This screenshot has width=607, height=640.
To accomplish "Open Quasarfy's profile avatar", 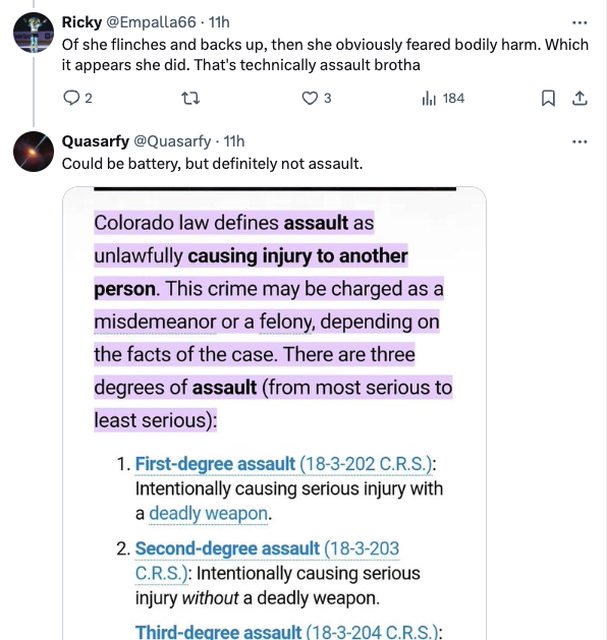I will pos(33,150).
